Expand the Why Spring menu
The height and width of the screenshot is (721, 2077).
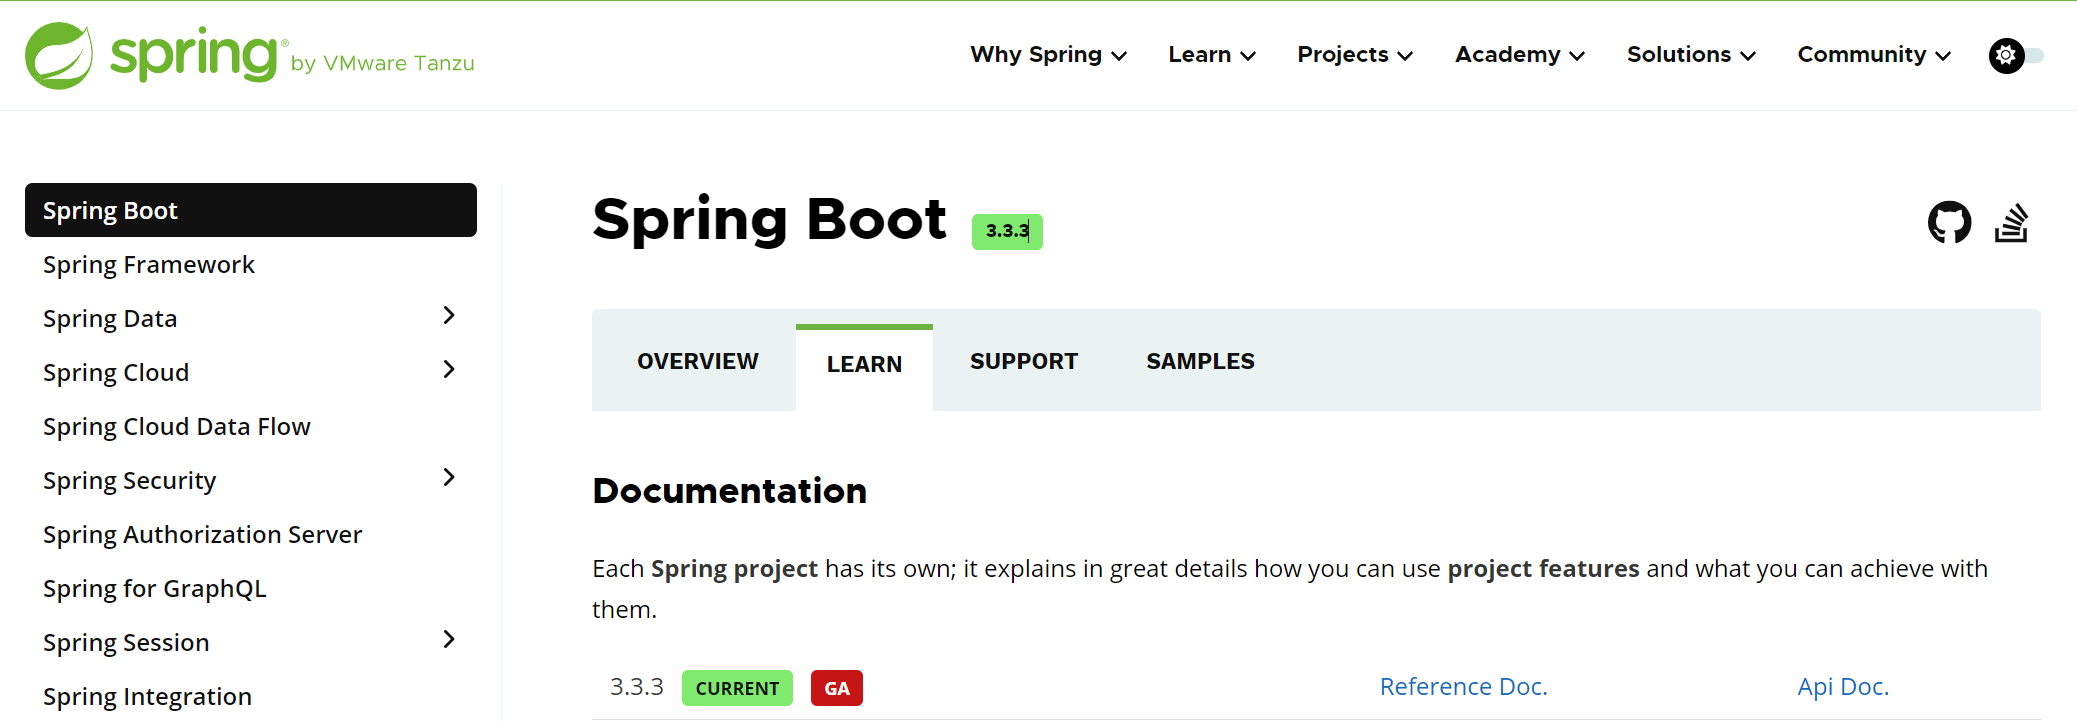(x=1048, y=55)
